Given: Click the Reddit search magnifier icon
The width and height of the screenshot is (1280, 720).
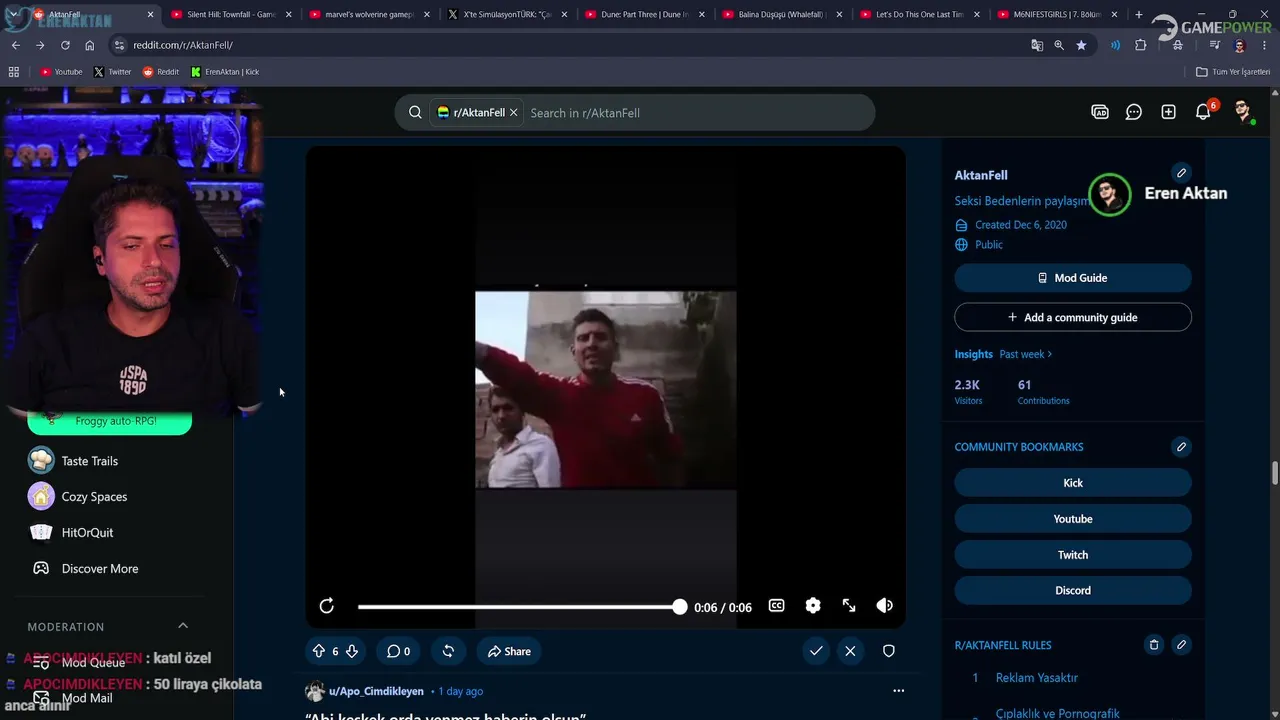Looking at the screenshot, I should click(415, 113).
